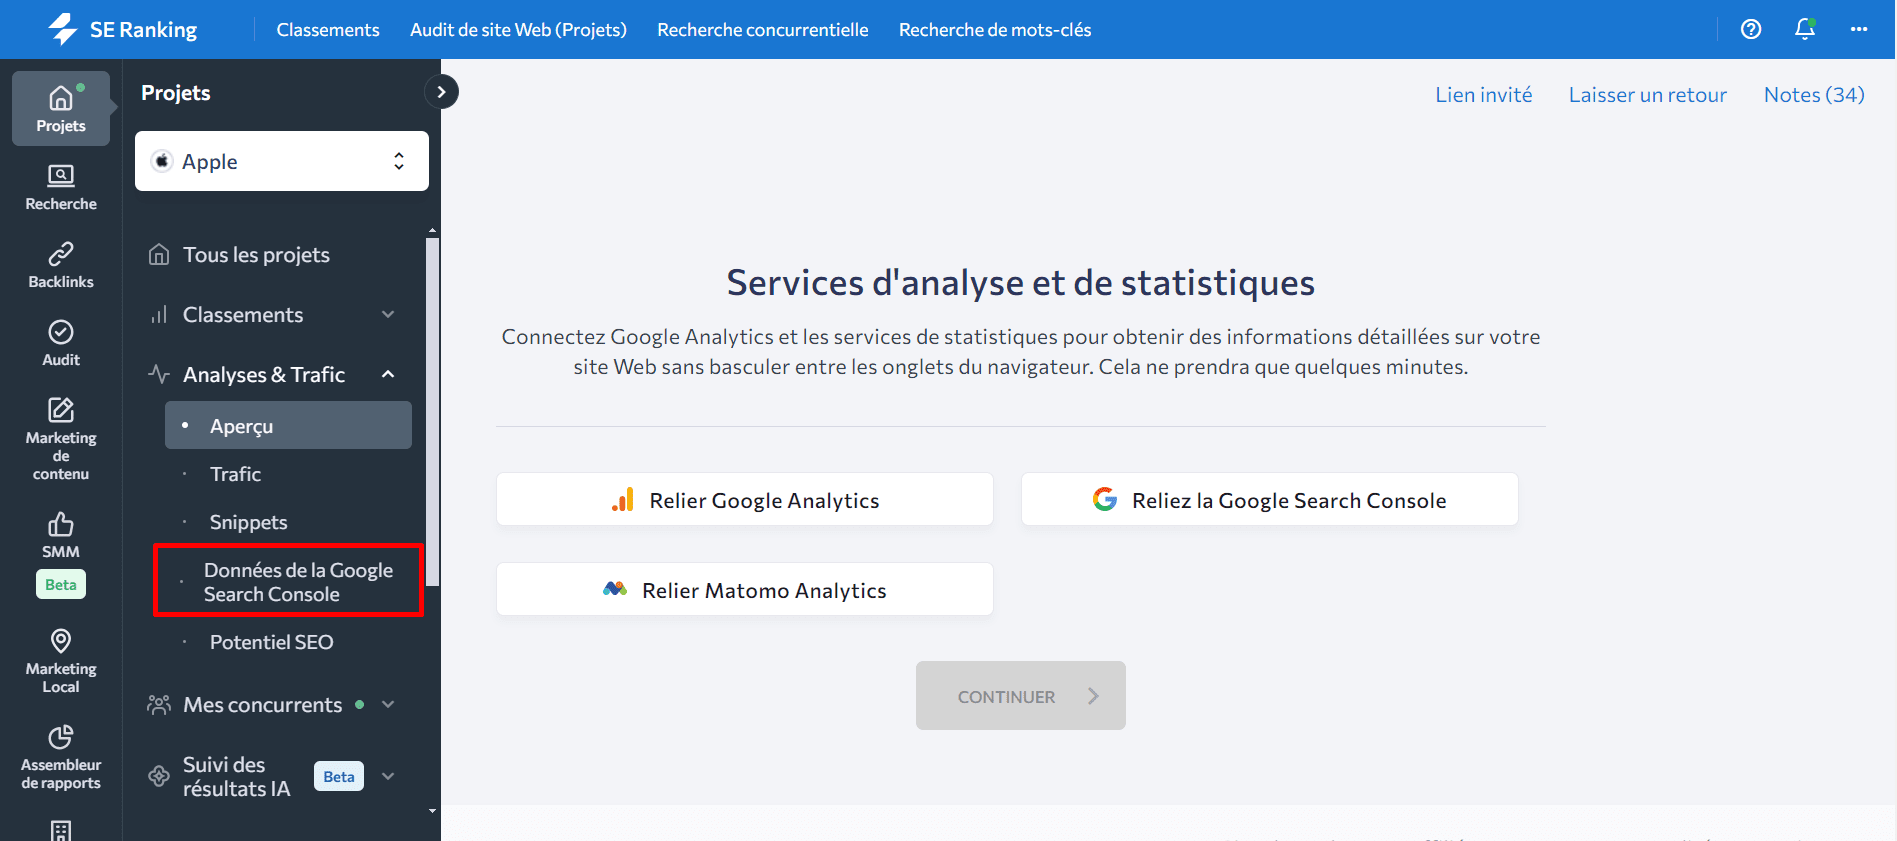Select Trafic under Analyses & Trafic

(235, 474)
